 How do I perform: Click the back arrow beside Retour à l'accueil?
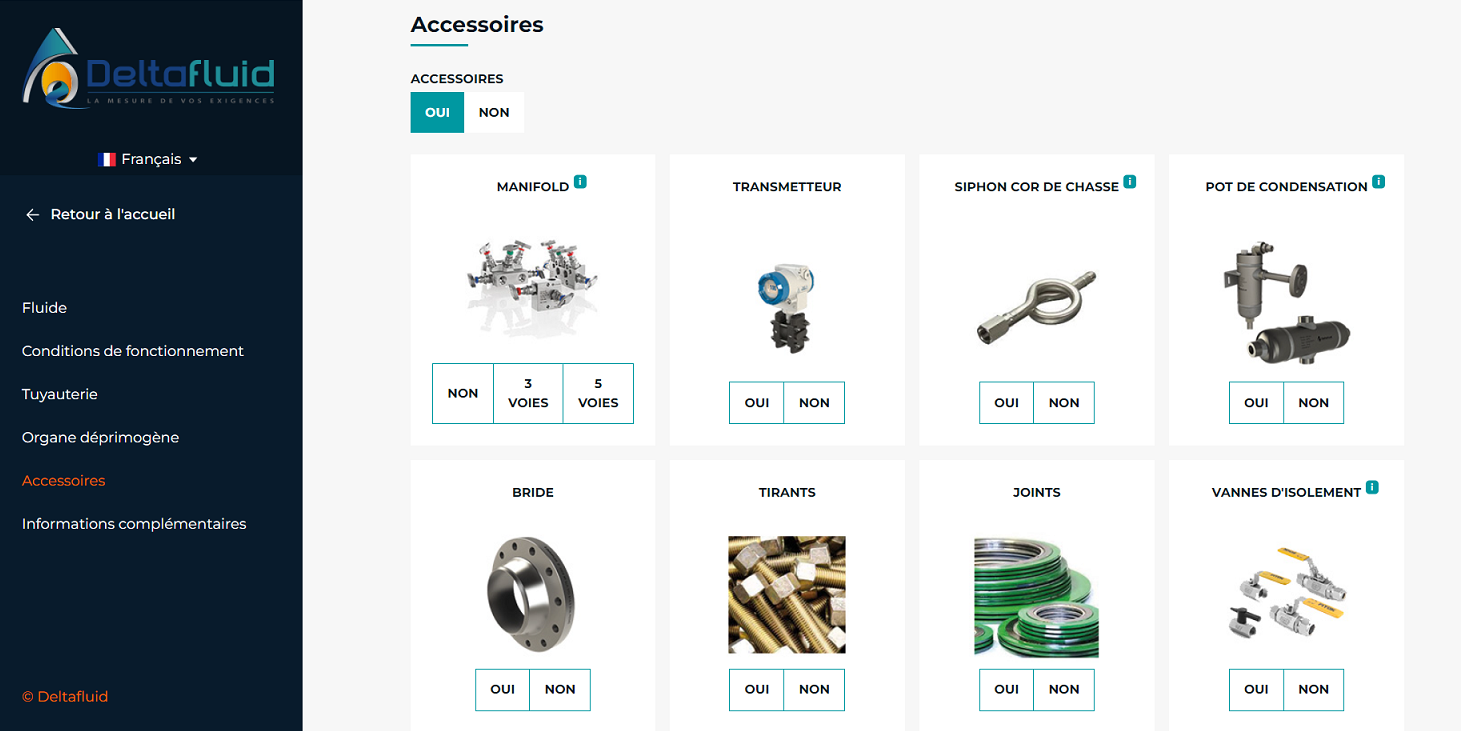[32, 215]
